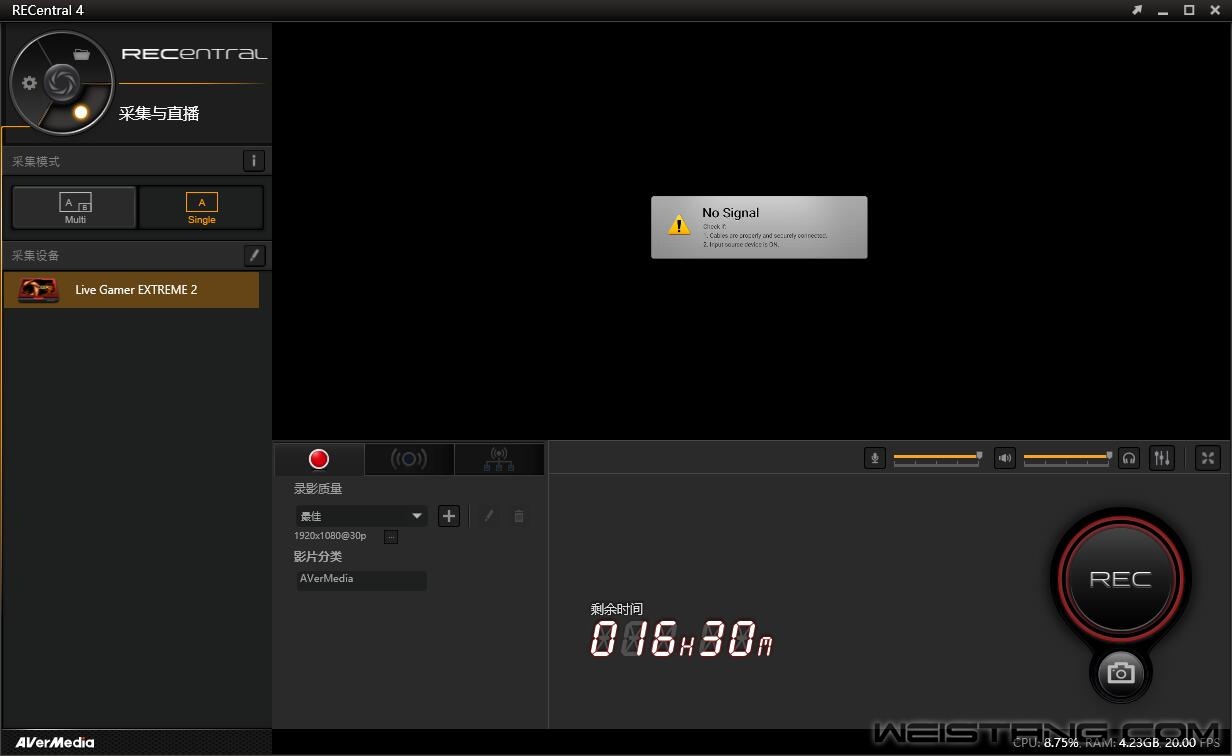Mute the microphone input

[x=875, y=458]
